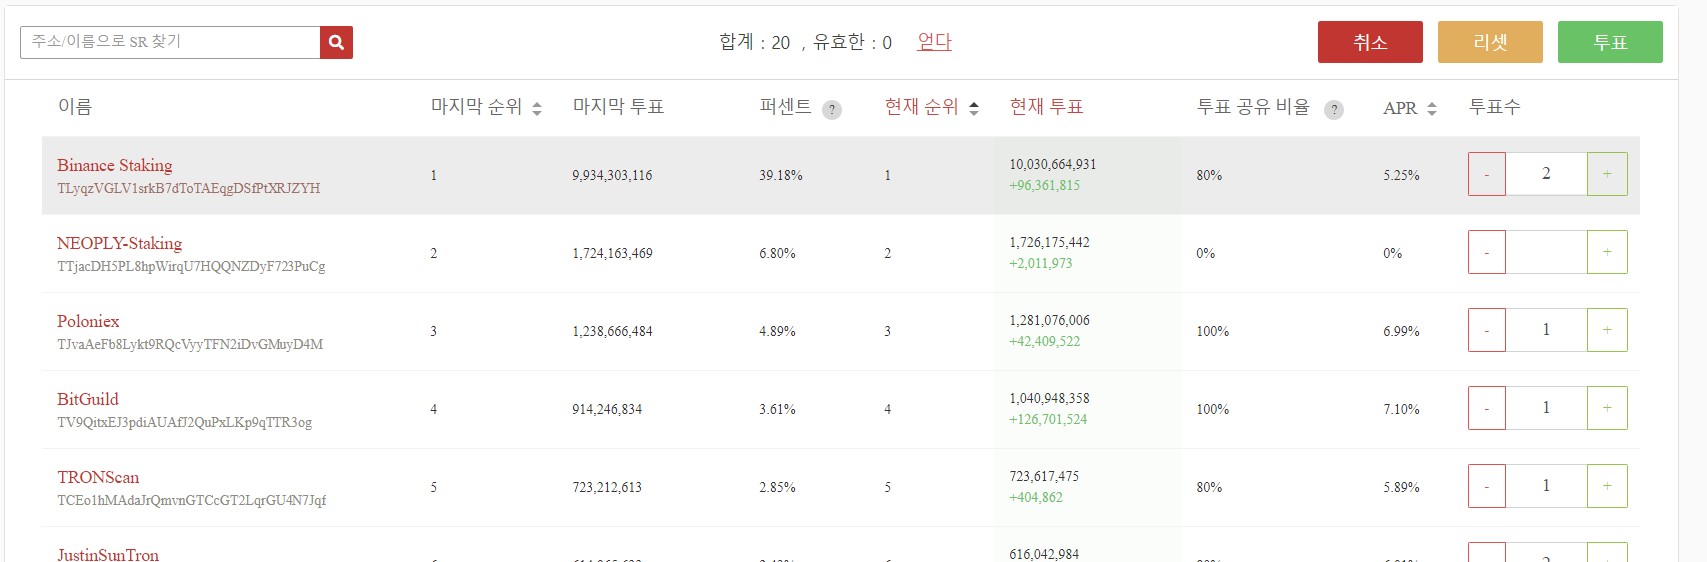Focus the SR address/name search field
The width and height of the screenshot is (1707, 562).
pos(170,42)
